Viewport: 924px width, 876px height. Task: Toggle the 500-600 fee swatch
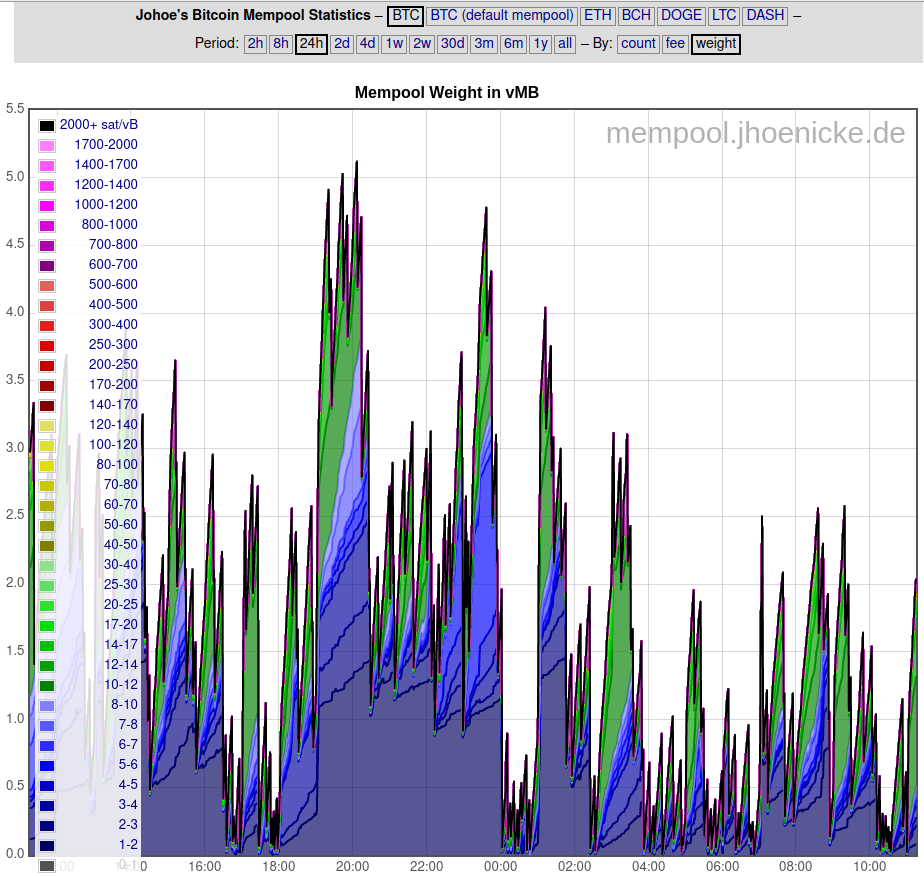tap(47, 286)
